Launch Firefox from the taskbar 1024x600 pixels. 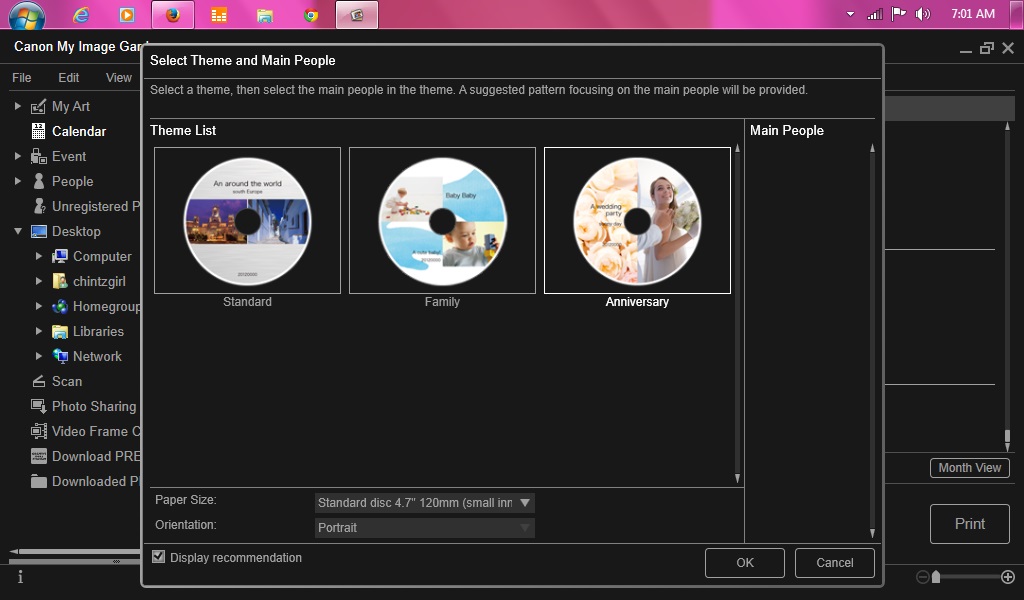[172, 15]
